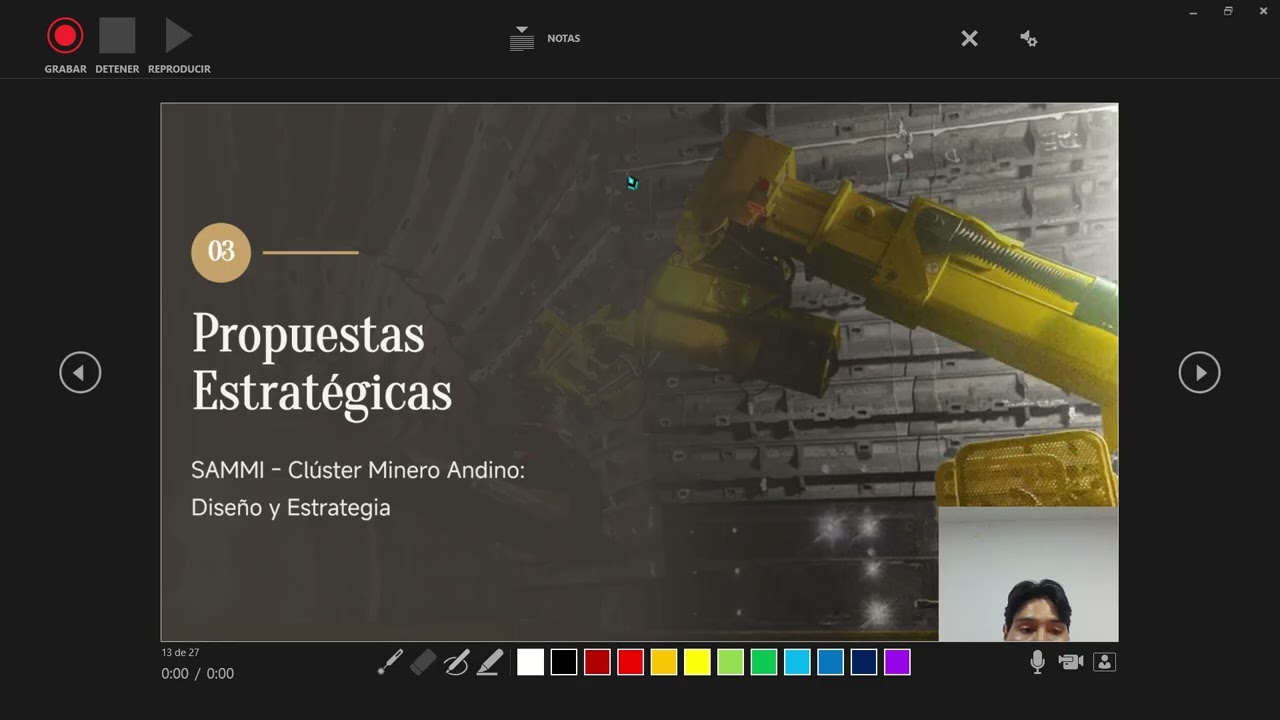This screenshot has height=720, width=1280.
Task: Select the pen drawing tool
Action: (x=456, y=662)
